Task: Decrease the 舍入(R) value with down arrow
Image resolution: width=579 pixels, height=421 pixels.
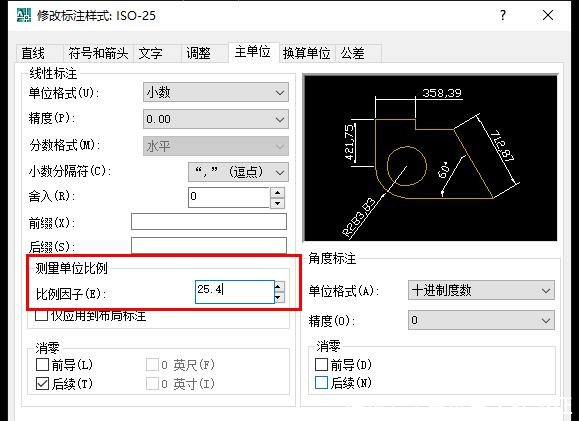Action: click(277, 203)
